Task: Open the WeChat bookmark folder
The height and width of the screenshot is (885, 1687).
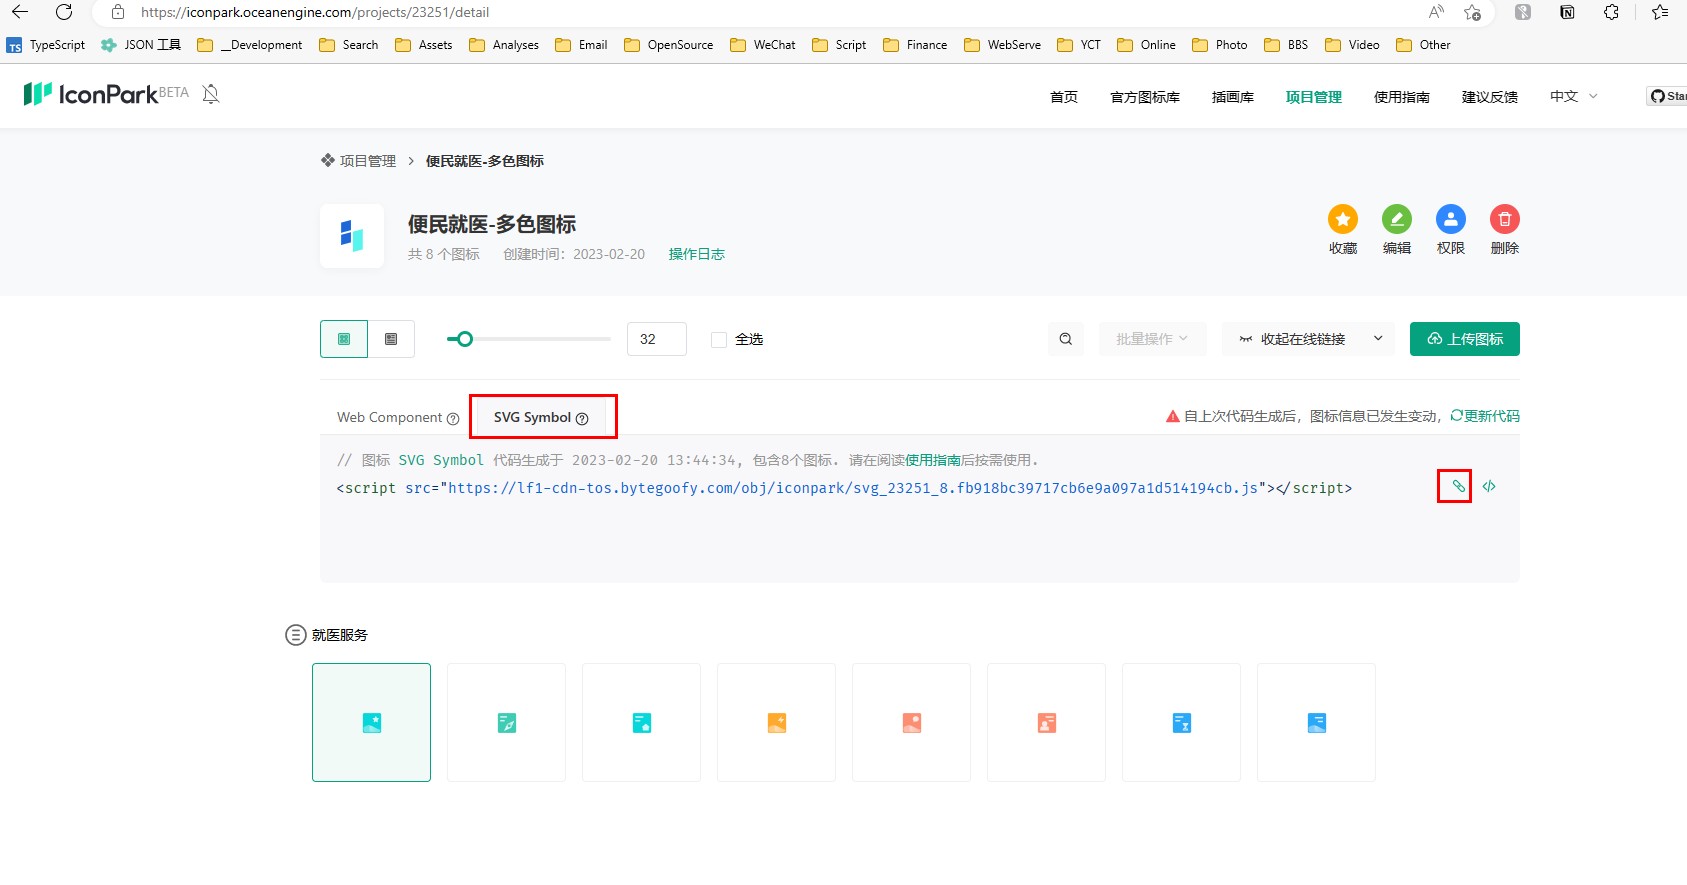Action: coord(763,45)
